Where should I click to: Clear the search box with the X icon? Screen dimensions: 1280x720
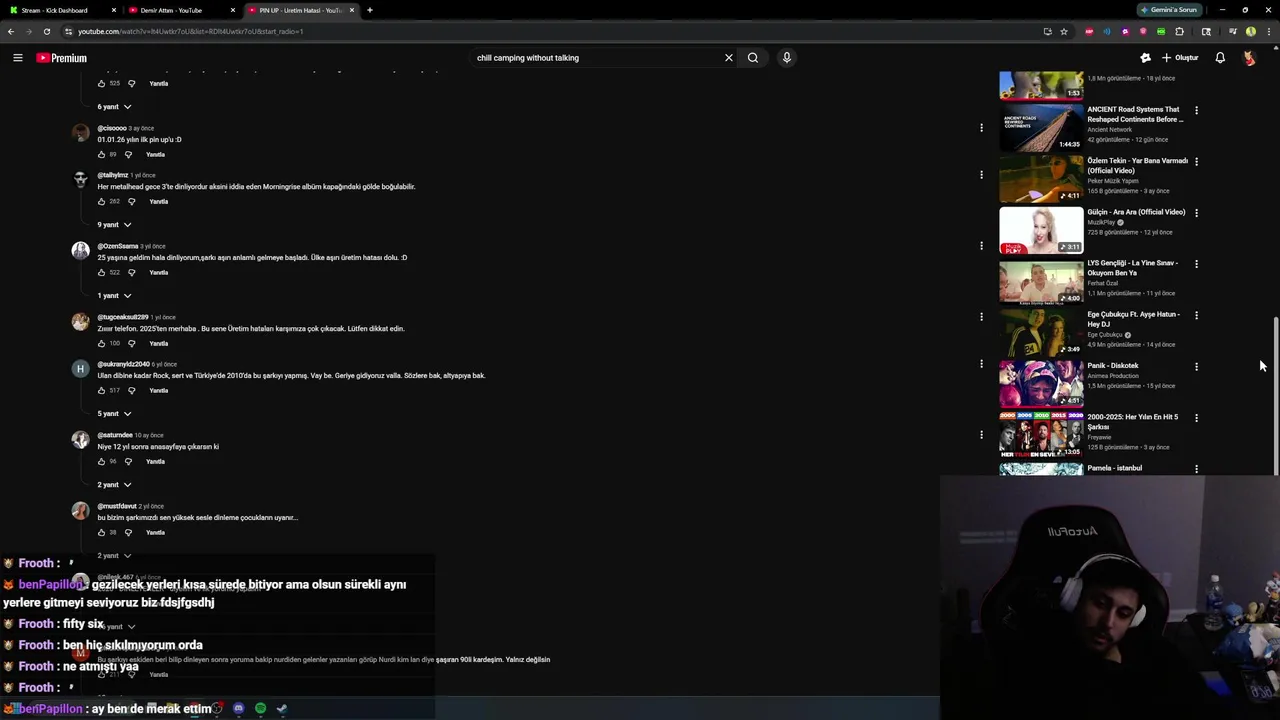coord(729,58)
